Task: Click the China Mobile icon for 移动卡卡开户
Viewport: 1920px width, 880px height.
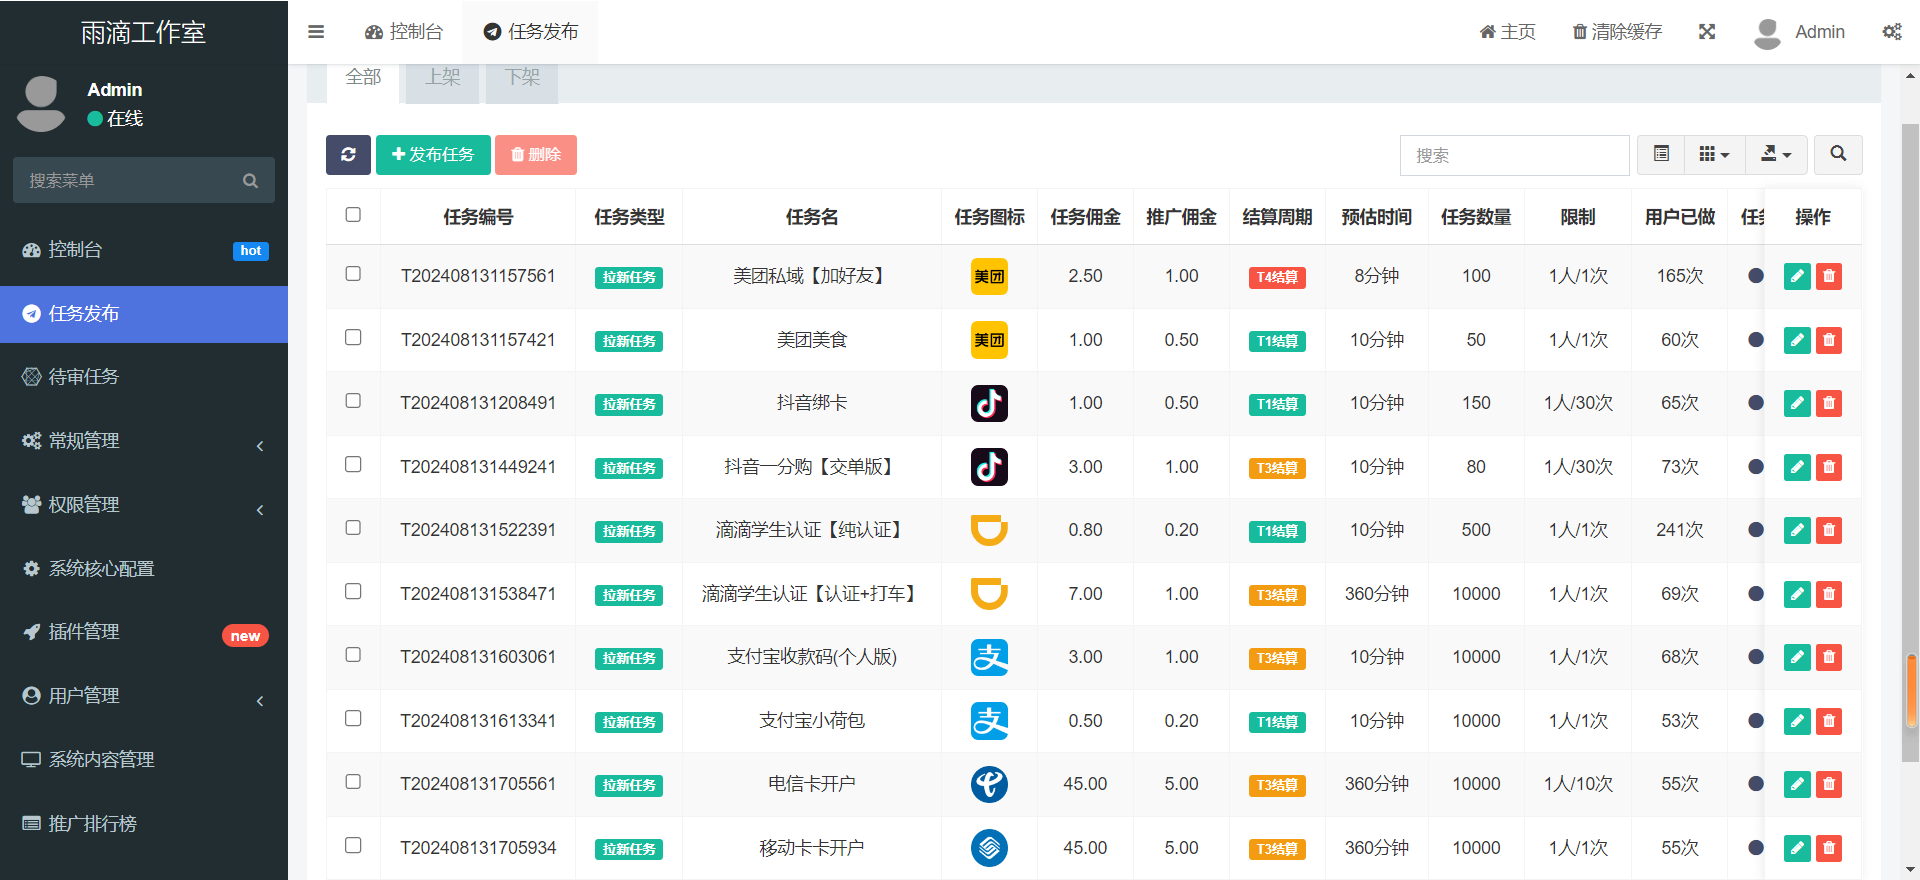Action: pyautogui.click(x=989, y=848)
